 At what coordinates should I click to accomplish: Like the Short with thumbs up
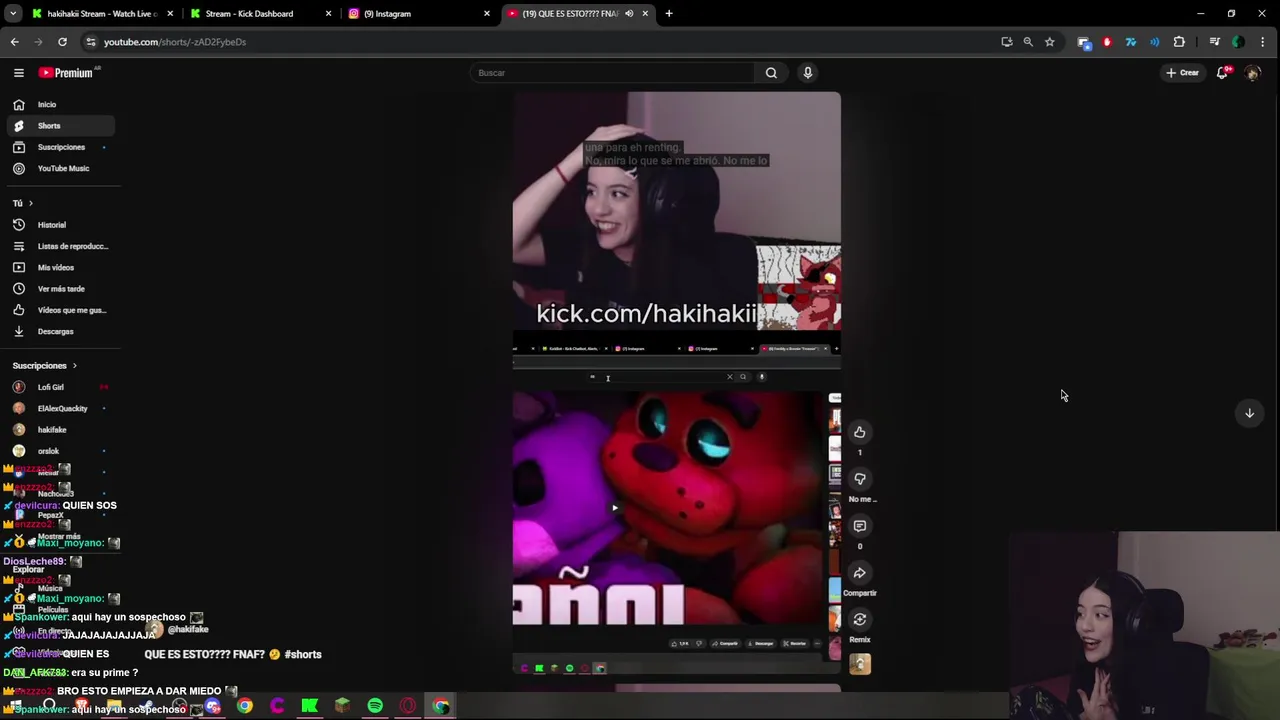pos(859,432)
